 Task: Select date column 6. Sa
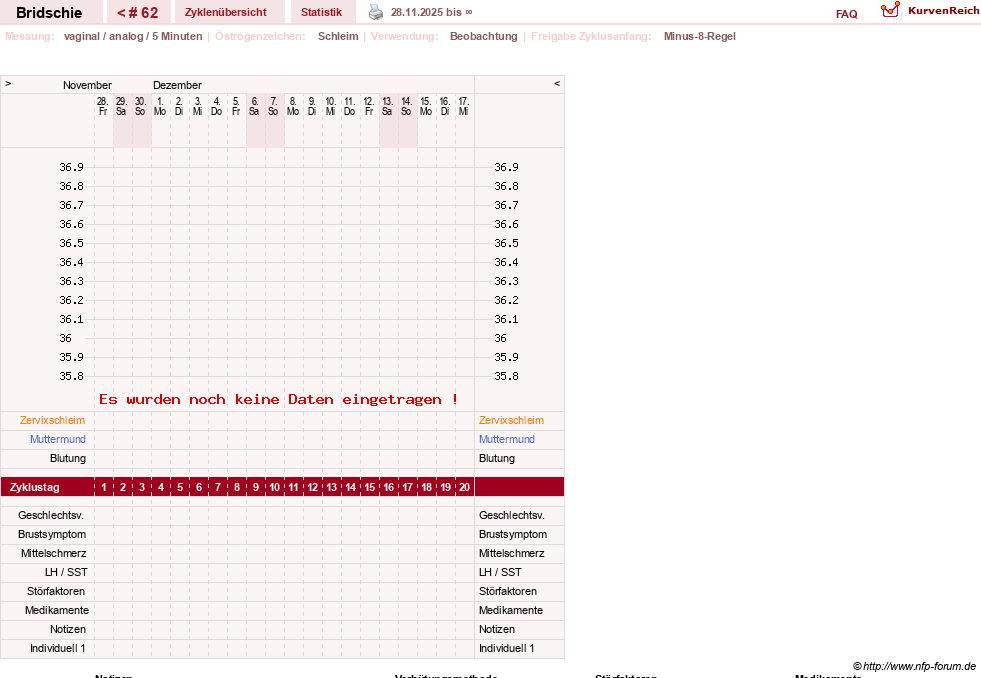pyautogui.click(x=255, y=106)
